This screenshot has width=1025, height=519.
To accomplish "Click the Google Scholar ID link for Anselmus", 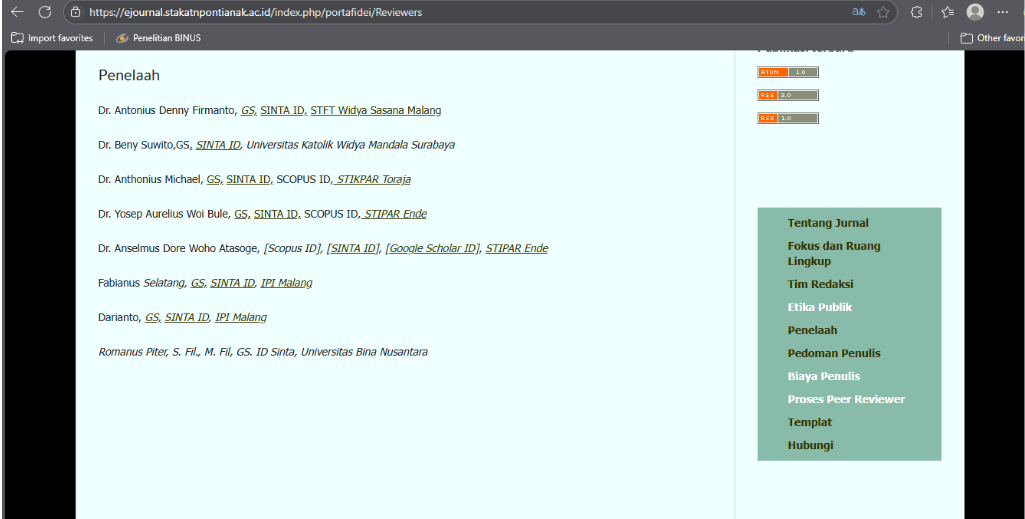I will click(x=432, y=248).
